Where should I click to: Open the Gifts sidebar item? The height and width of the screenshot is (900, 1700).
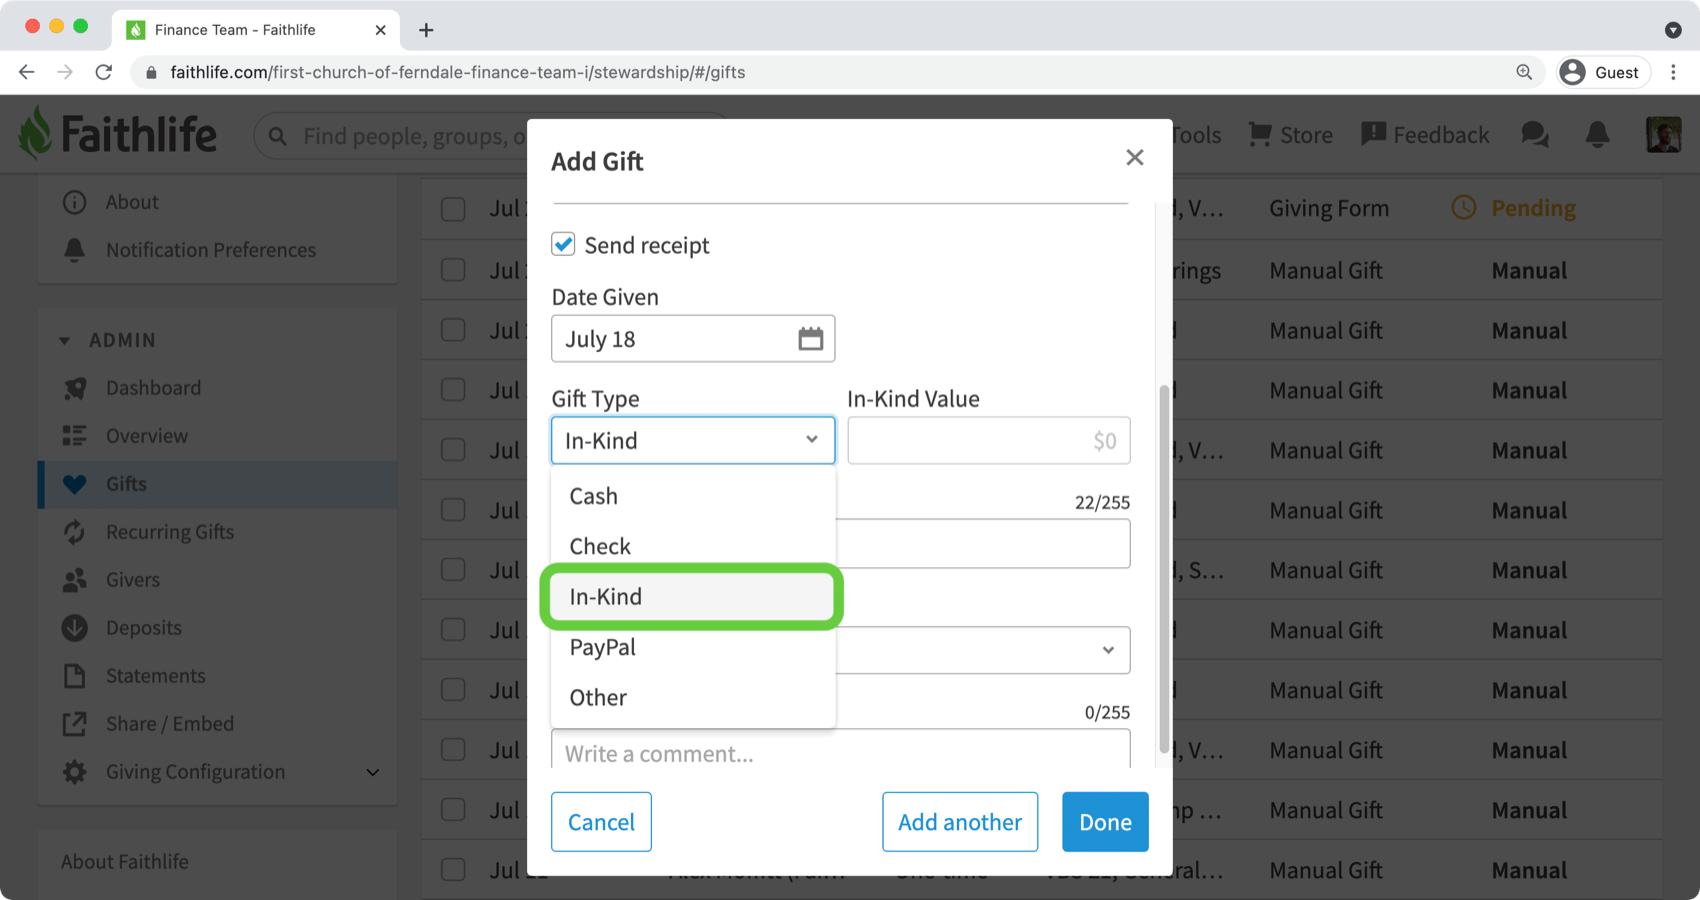tap(218, 484)
